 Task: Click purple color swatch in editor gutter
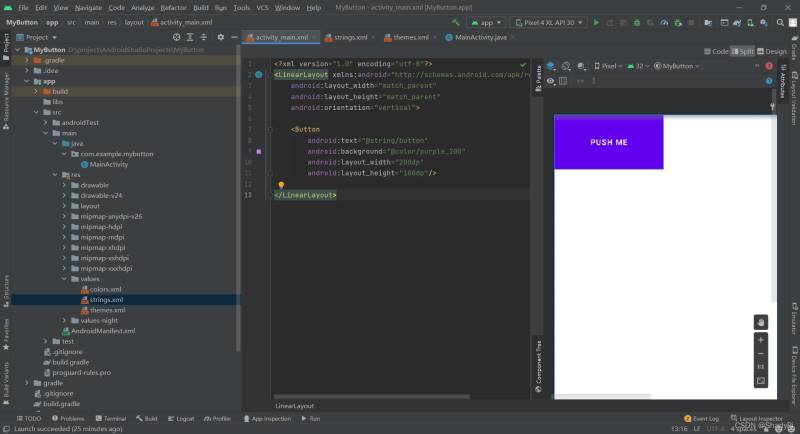coord(258,151)
